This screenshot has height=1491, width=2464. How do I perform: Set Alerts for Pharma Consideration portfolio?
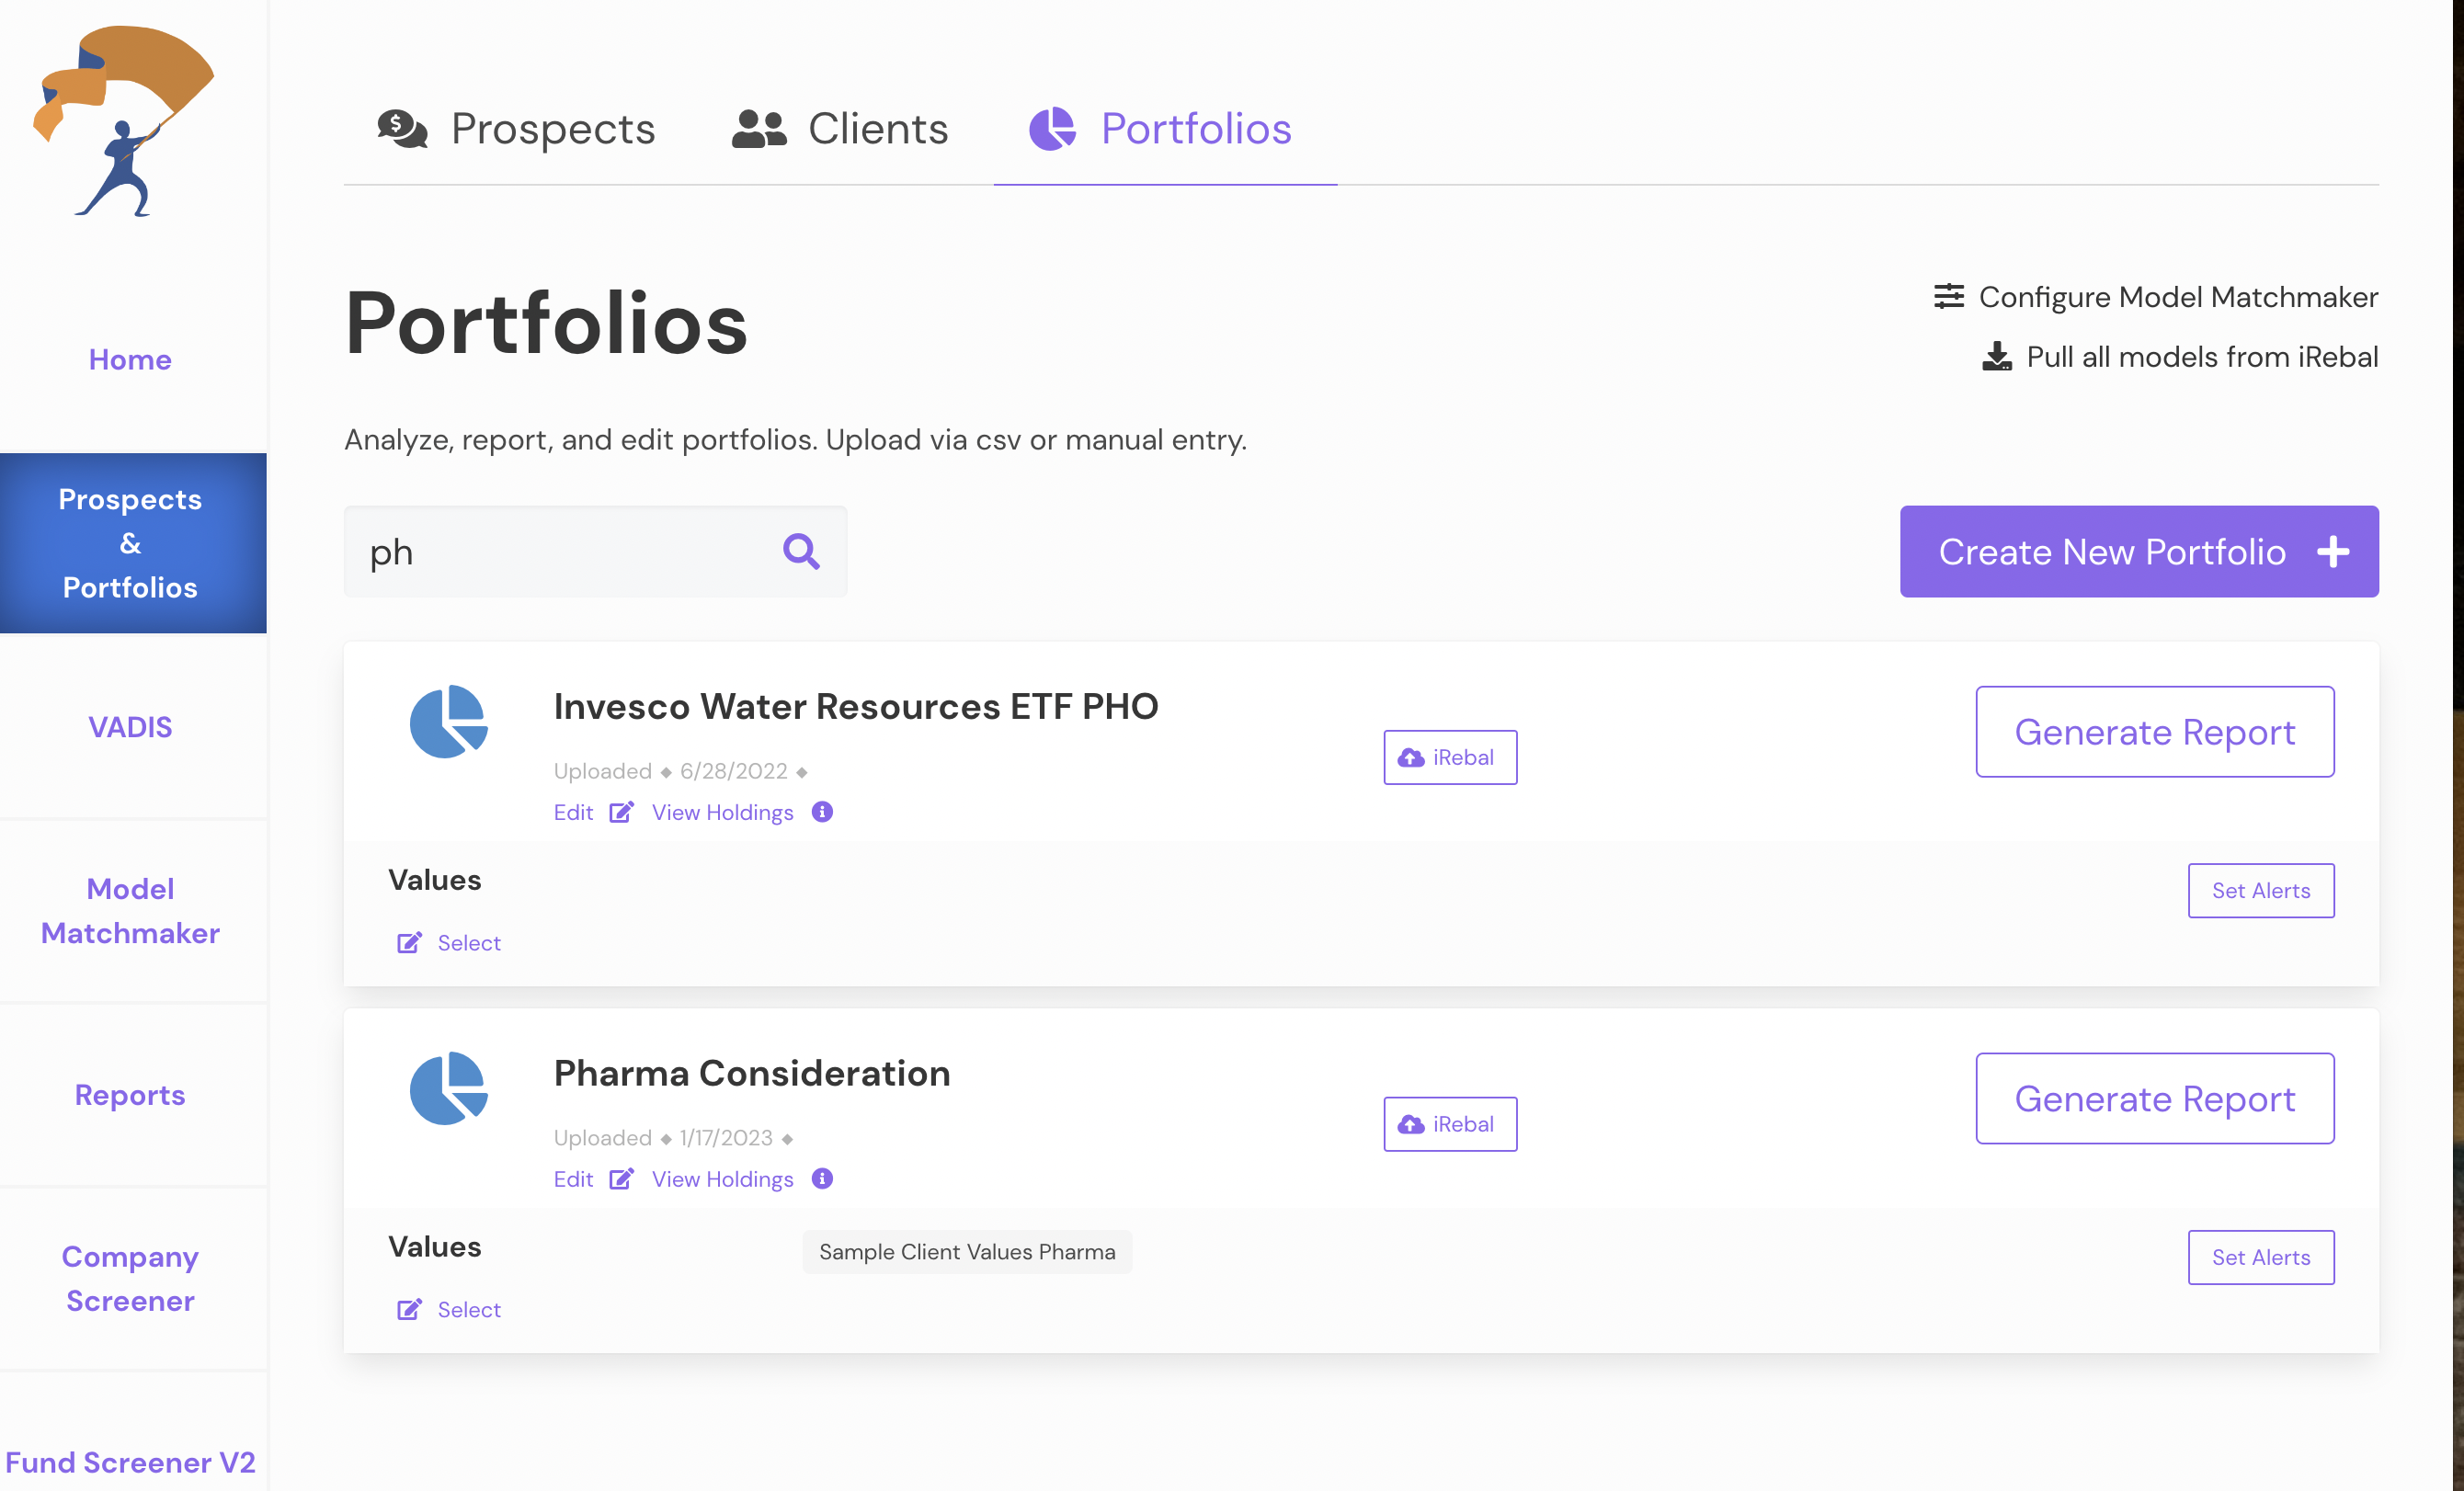pyautogui.click(x=2261, y=1257)
